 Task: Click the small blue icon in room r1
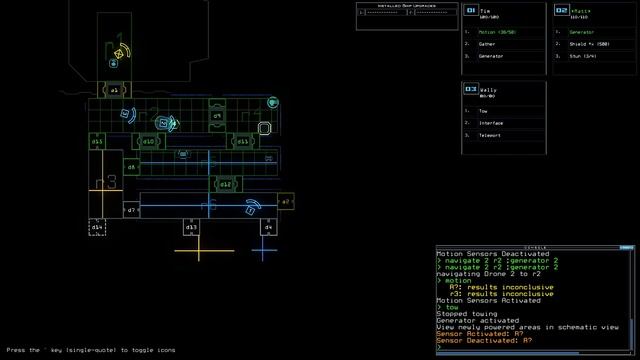[113, 64]
